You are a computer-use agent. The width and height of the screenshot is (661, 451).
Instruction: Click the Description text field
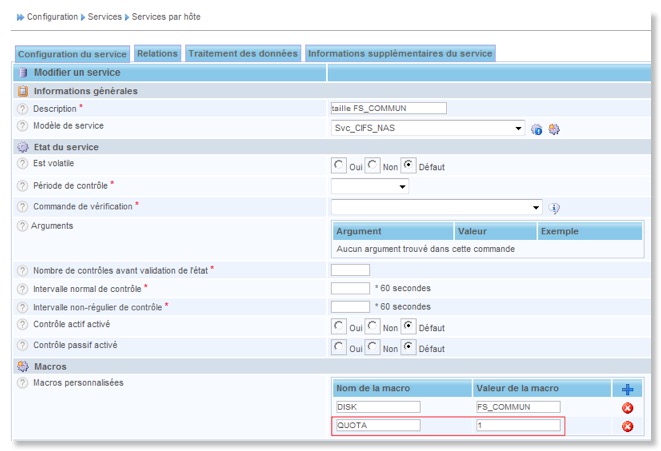click(x=388, y=108)
